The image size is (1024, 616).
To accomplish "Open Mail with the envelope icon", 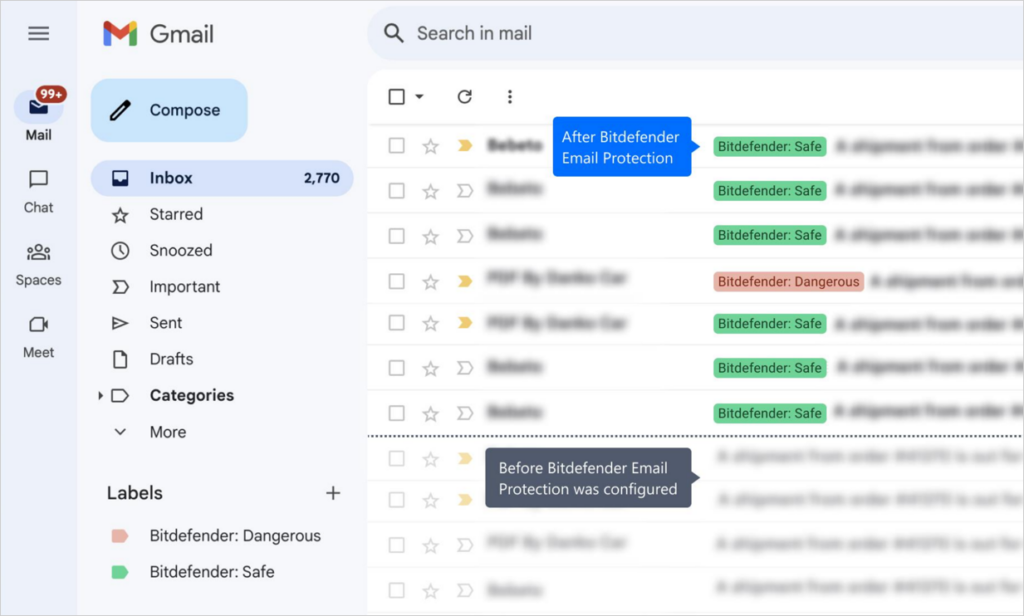I will [39, 107].
